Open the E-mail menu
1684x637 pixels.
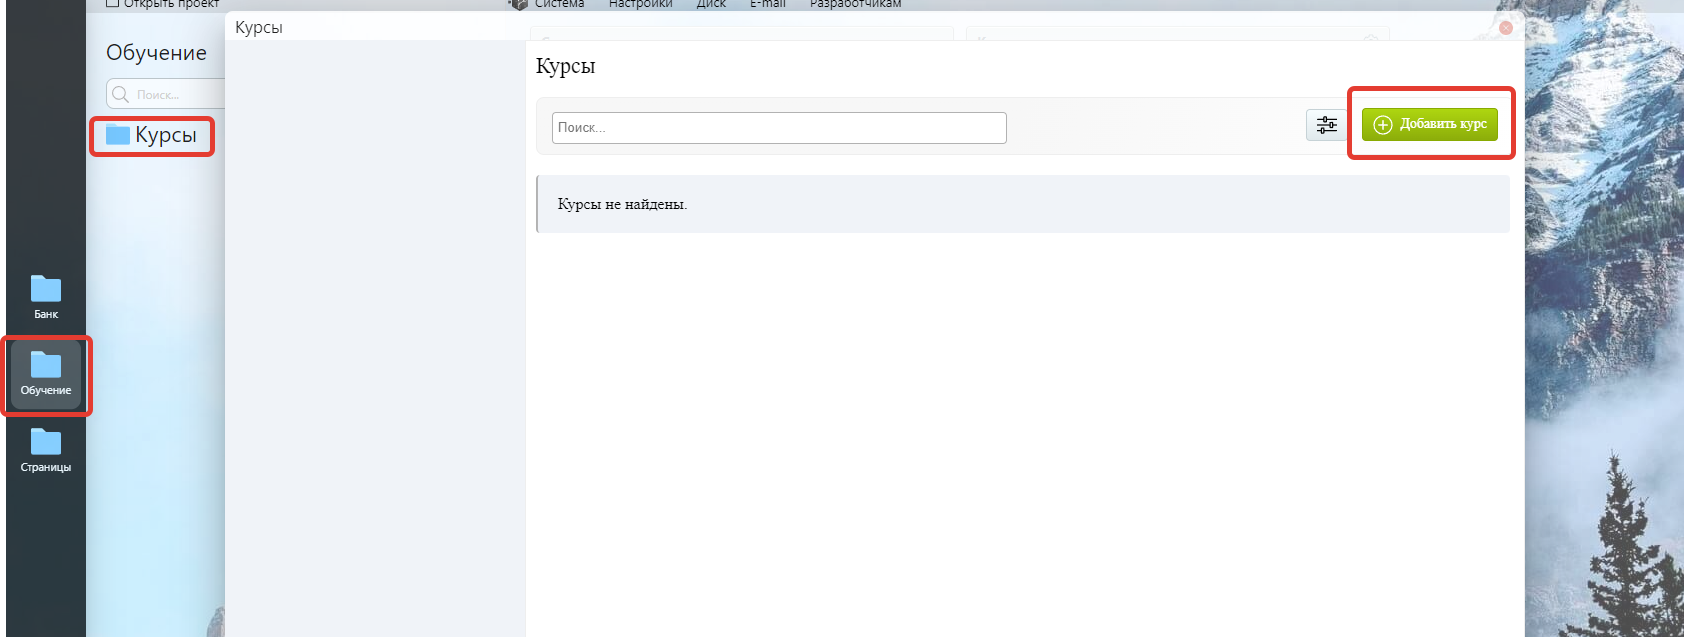[767, 4]
